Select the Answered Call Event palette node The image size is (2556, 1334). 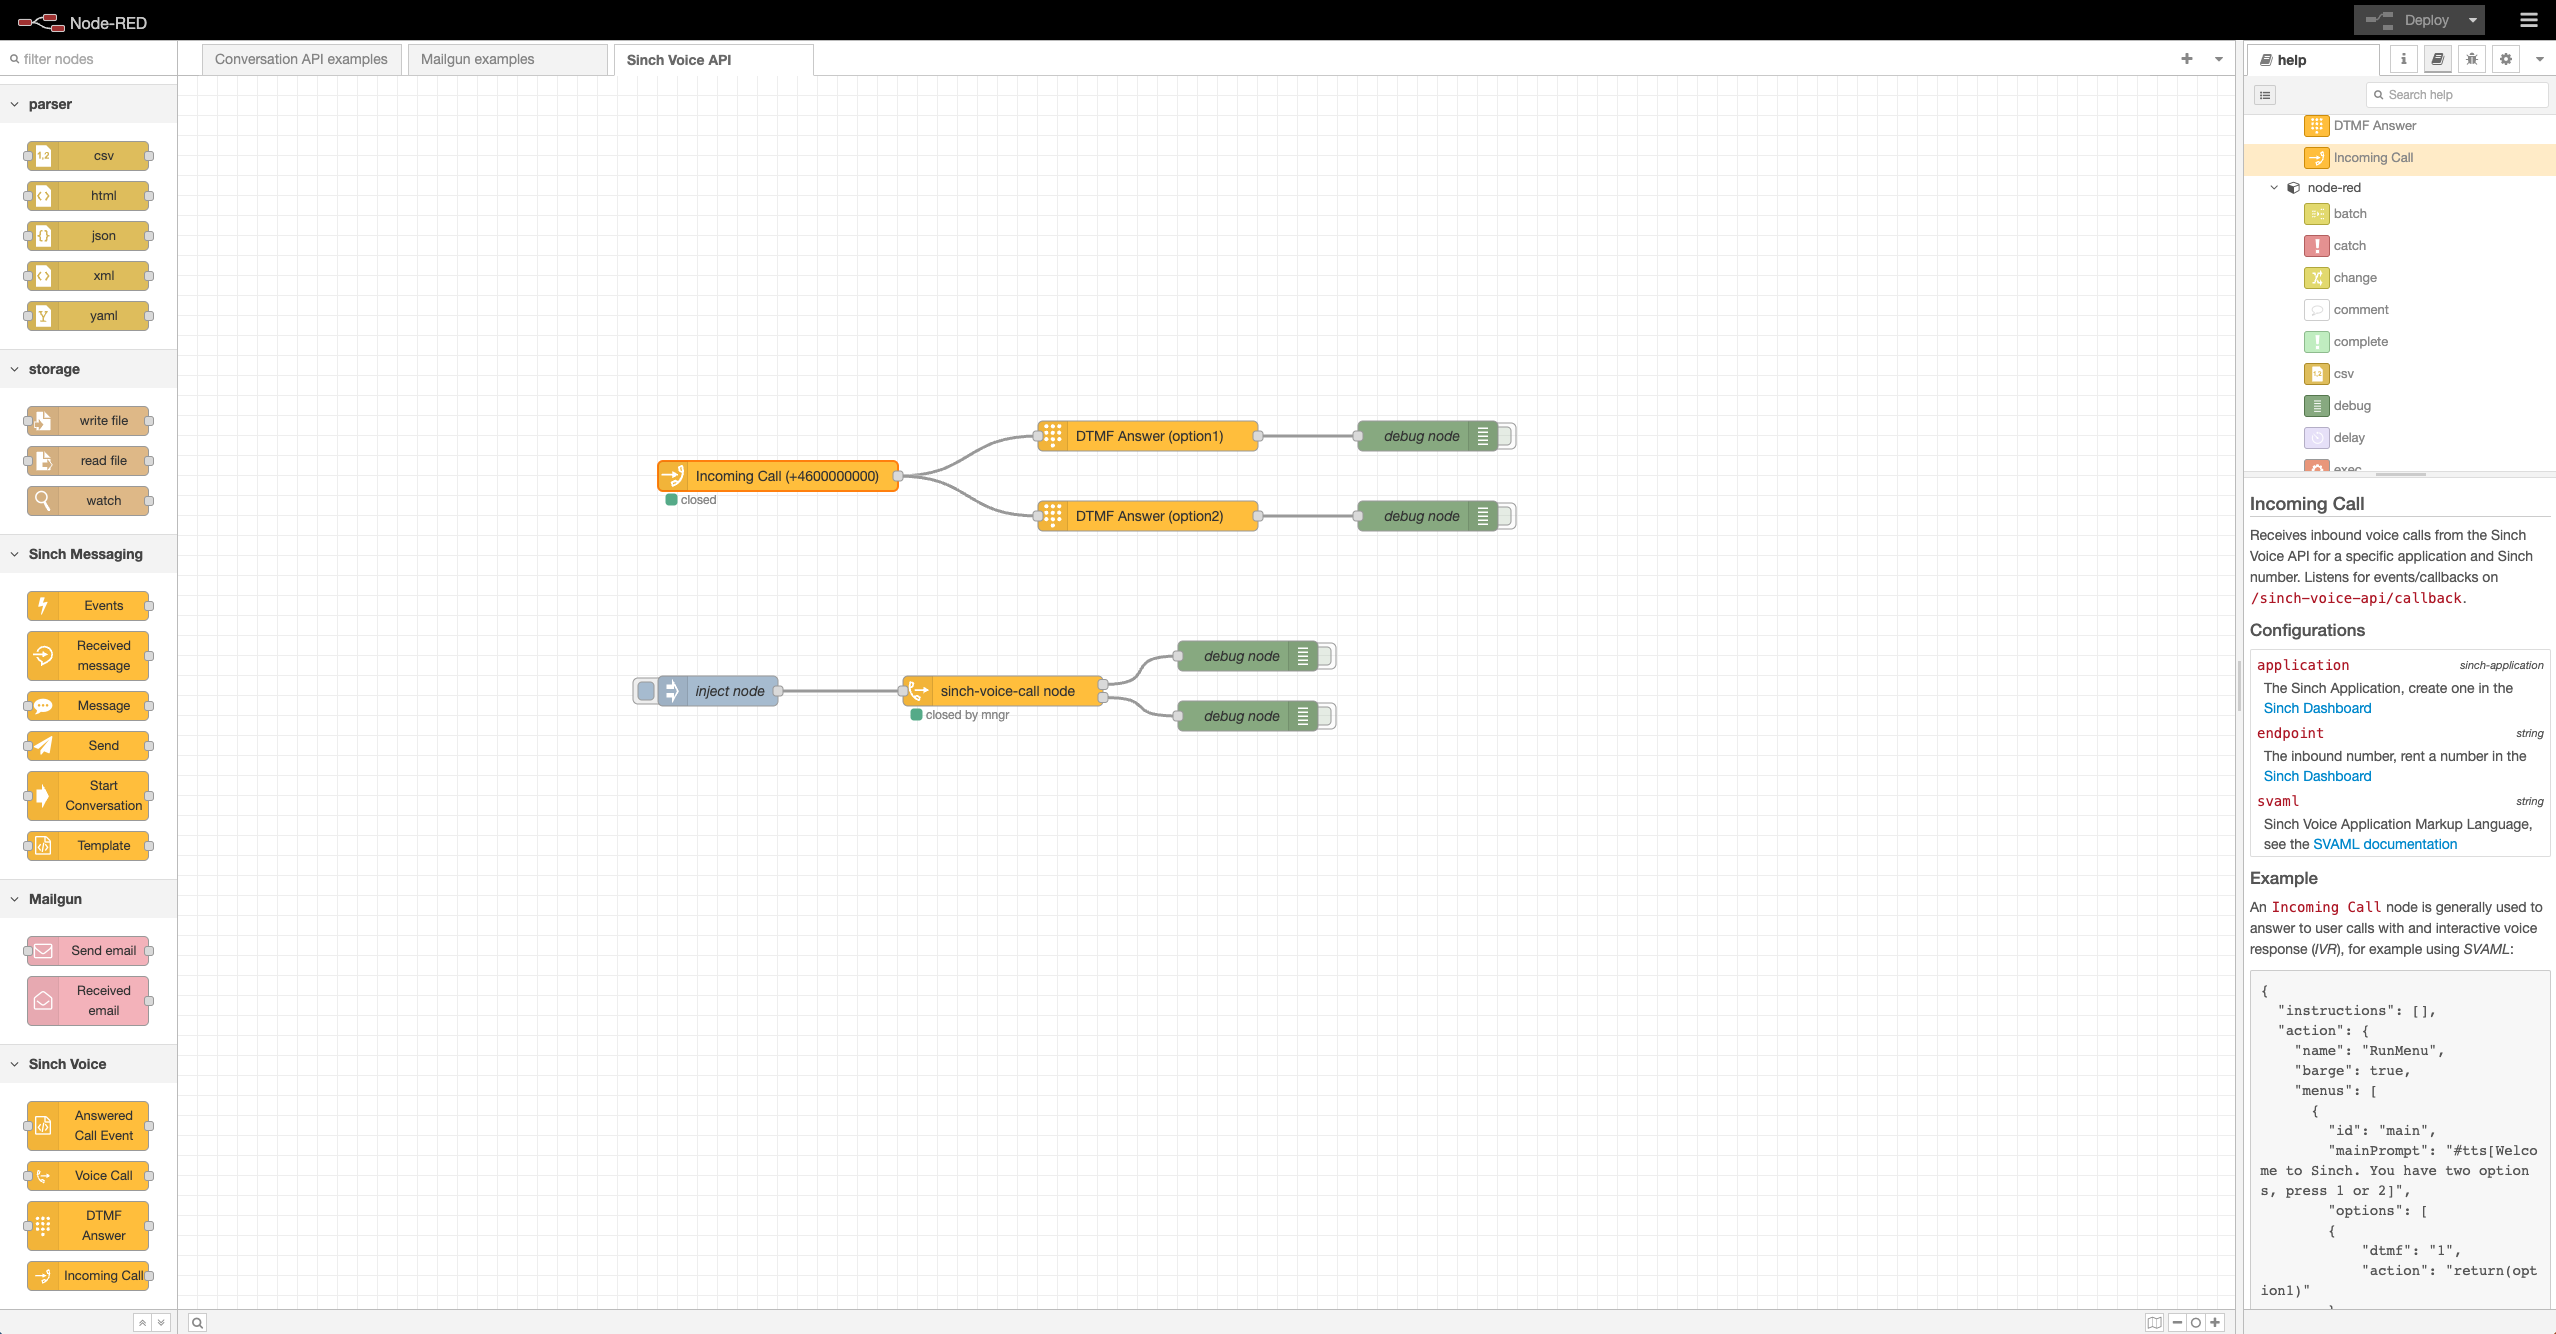(x=88, y=1126)
